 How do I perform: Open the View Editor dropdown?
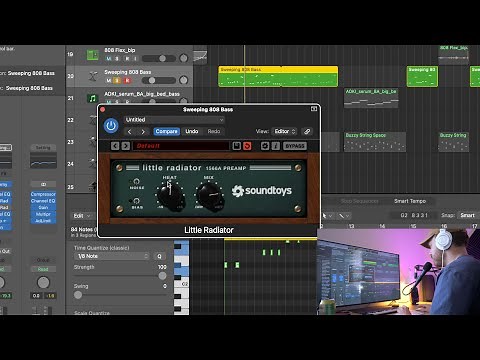[284, 131]
